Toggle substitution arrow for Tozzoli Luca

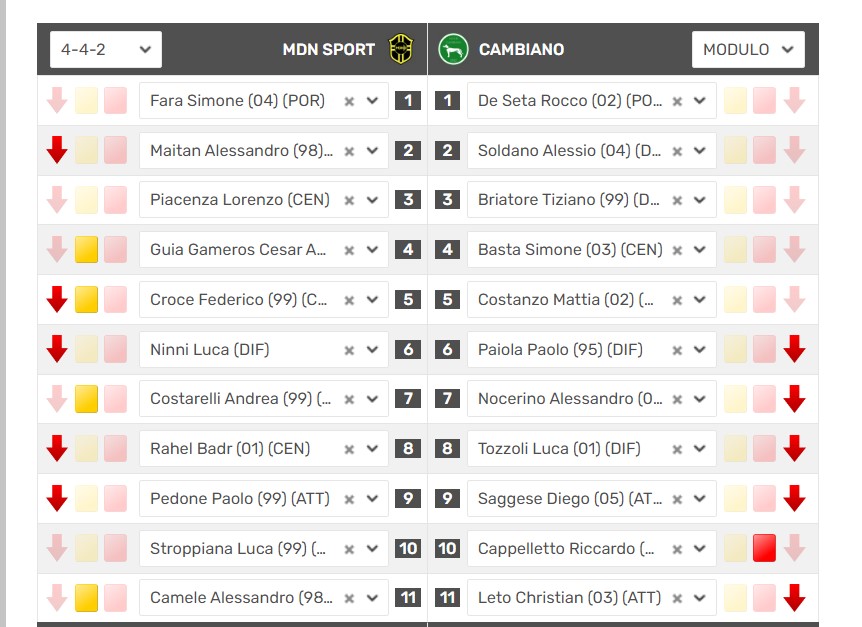point(795,448)
